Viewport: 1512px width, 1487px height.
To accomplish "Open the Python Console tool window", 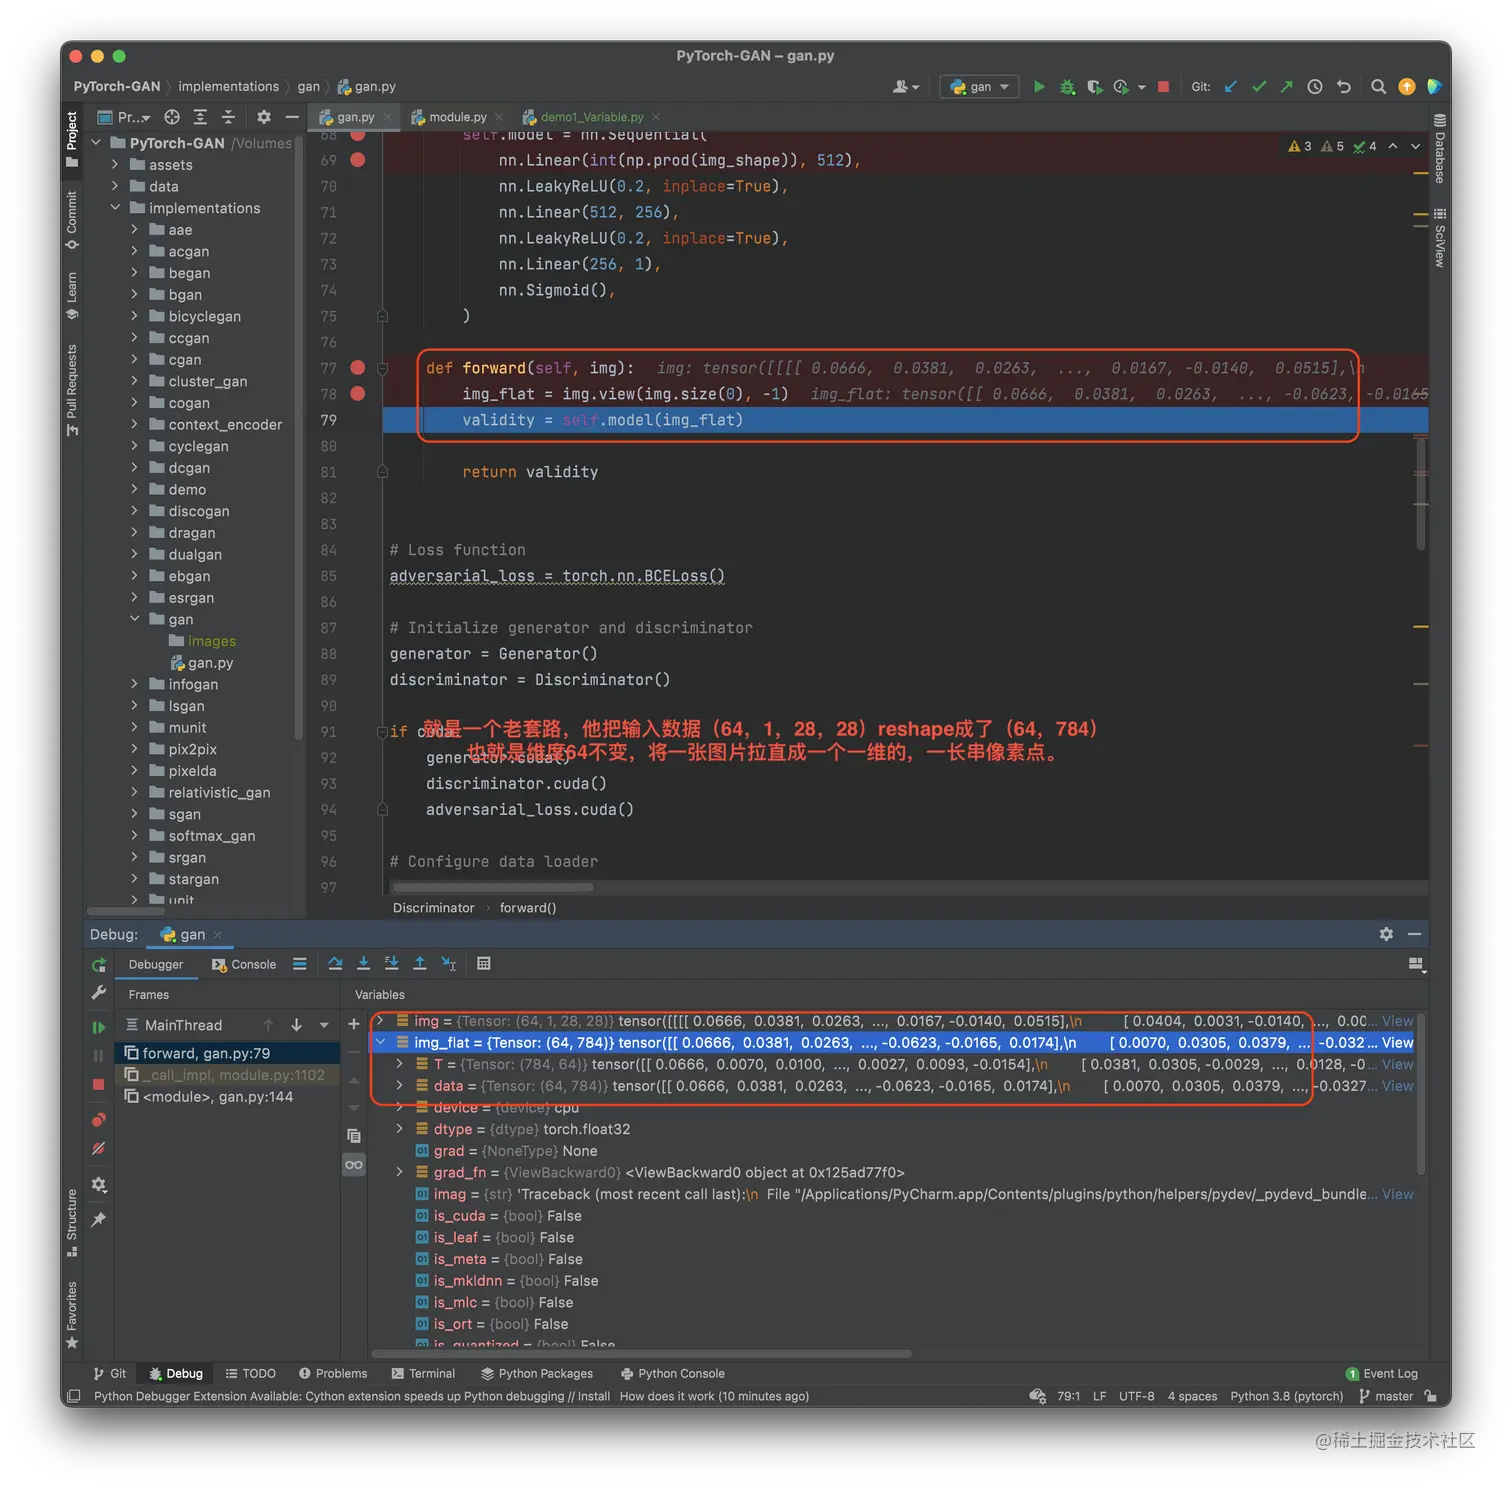I will point(672,1373).
